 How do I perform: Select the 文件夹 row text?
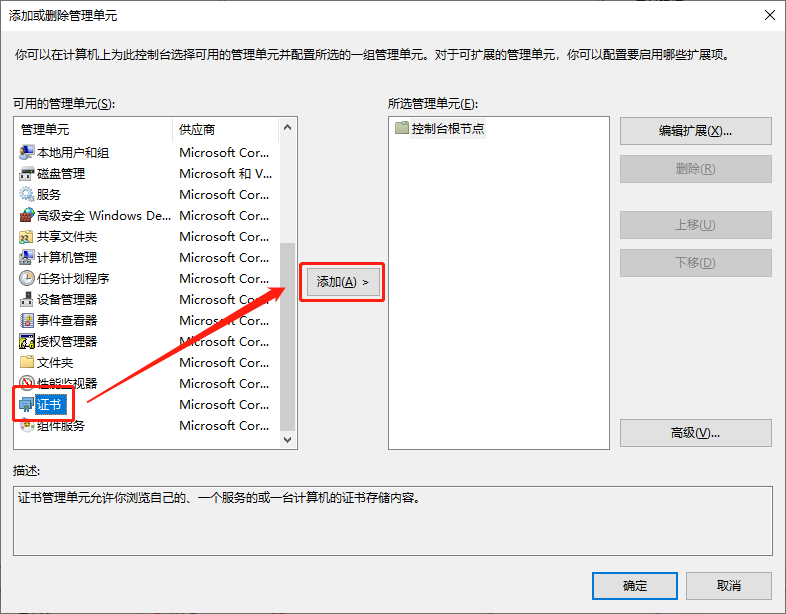[x=55, y=362]
